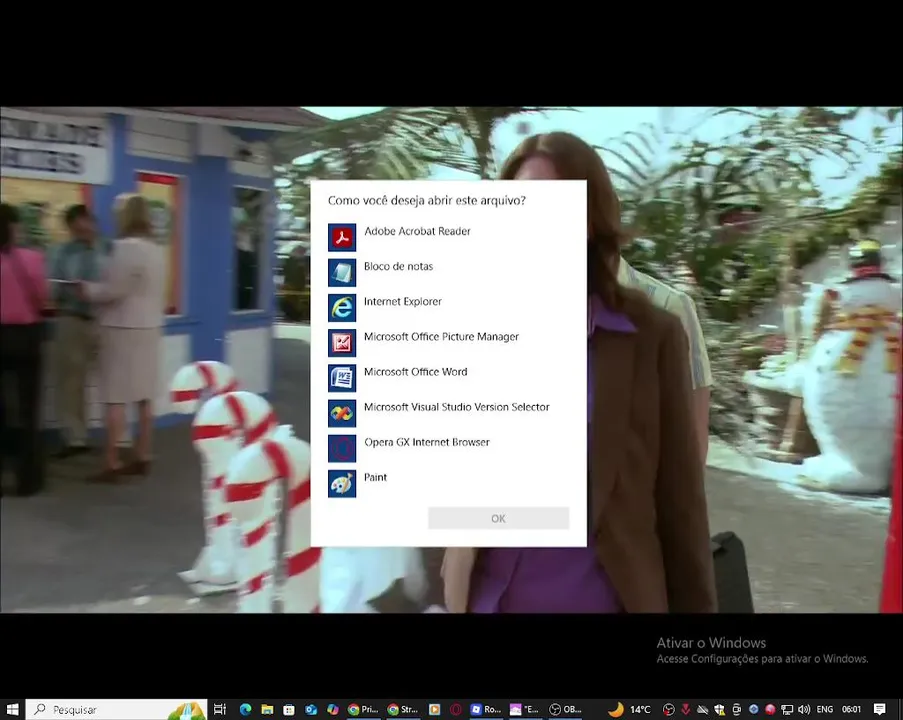This screenshot has height=720, width=903.
Task: Click the OneDrive cloud tray icon
Action: coord(703,709)
